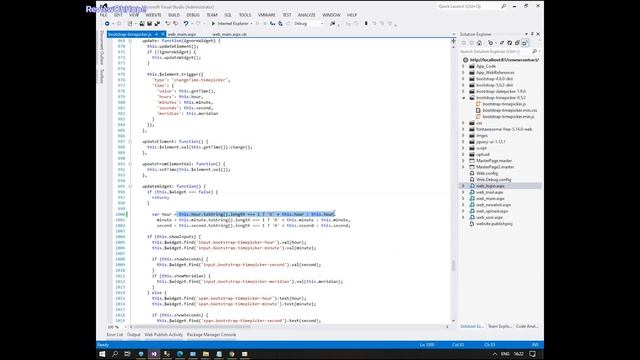Image resolution: width=640 pixels, height=360 pixels.
Task: Open the Toolbox side tab
Action: point(101,76)
